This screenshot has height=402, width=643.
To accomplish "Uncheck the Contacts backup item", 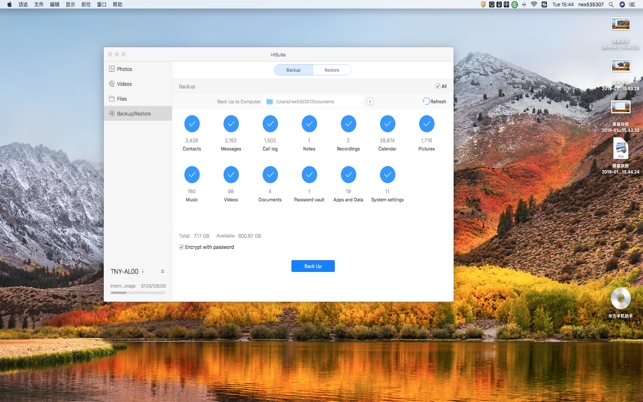I will (x=192, y=124).
